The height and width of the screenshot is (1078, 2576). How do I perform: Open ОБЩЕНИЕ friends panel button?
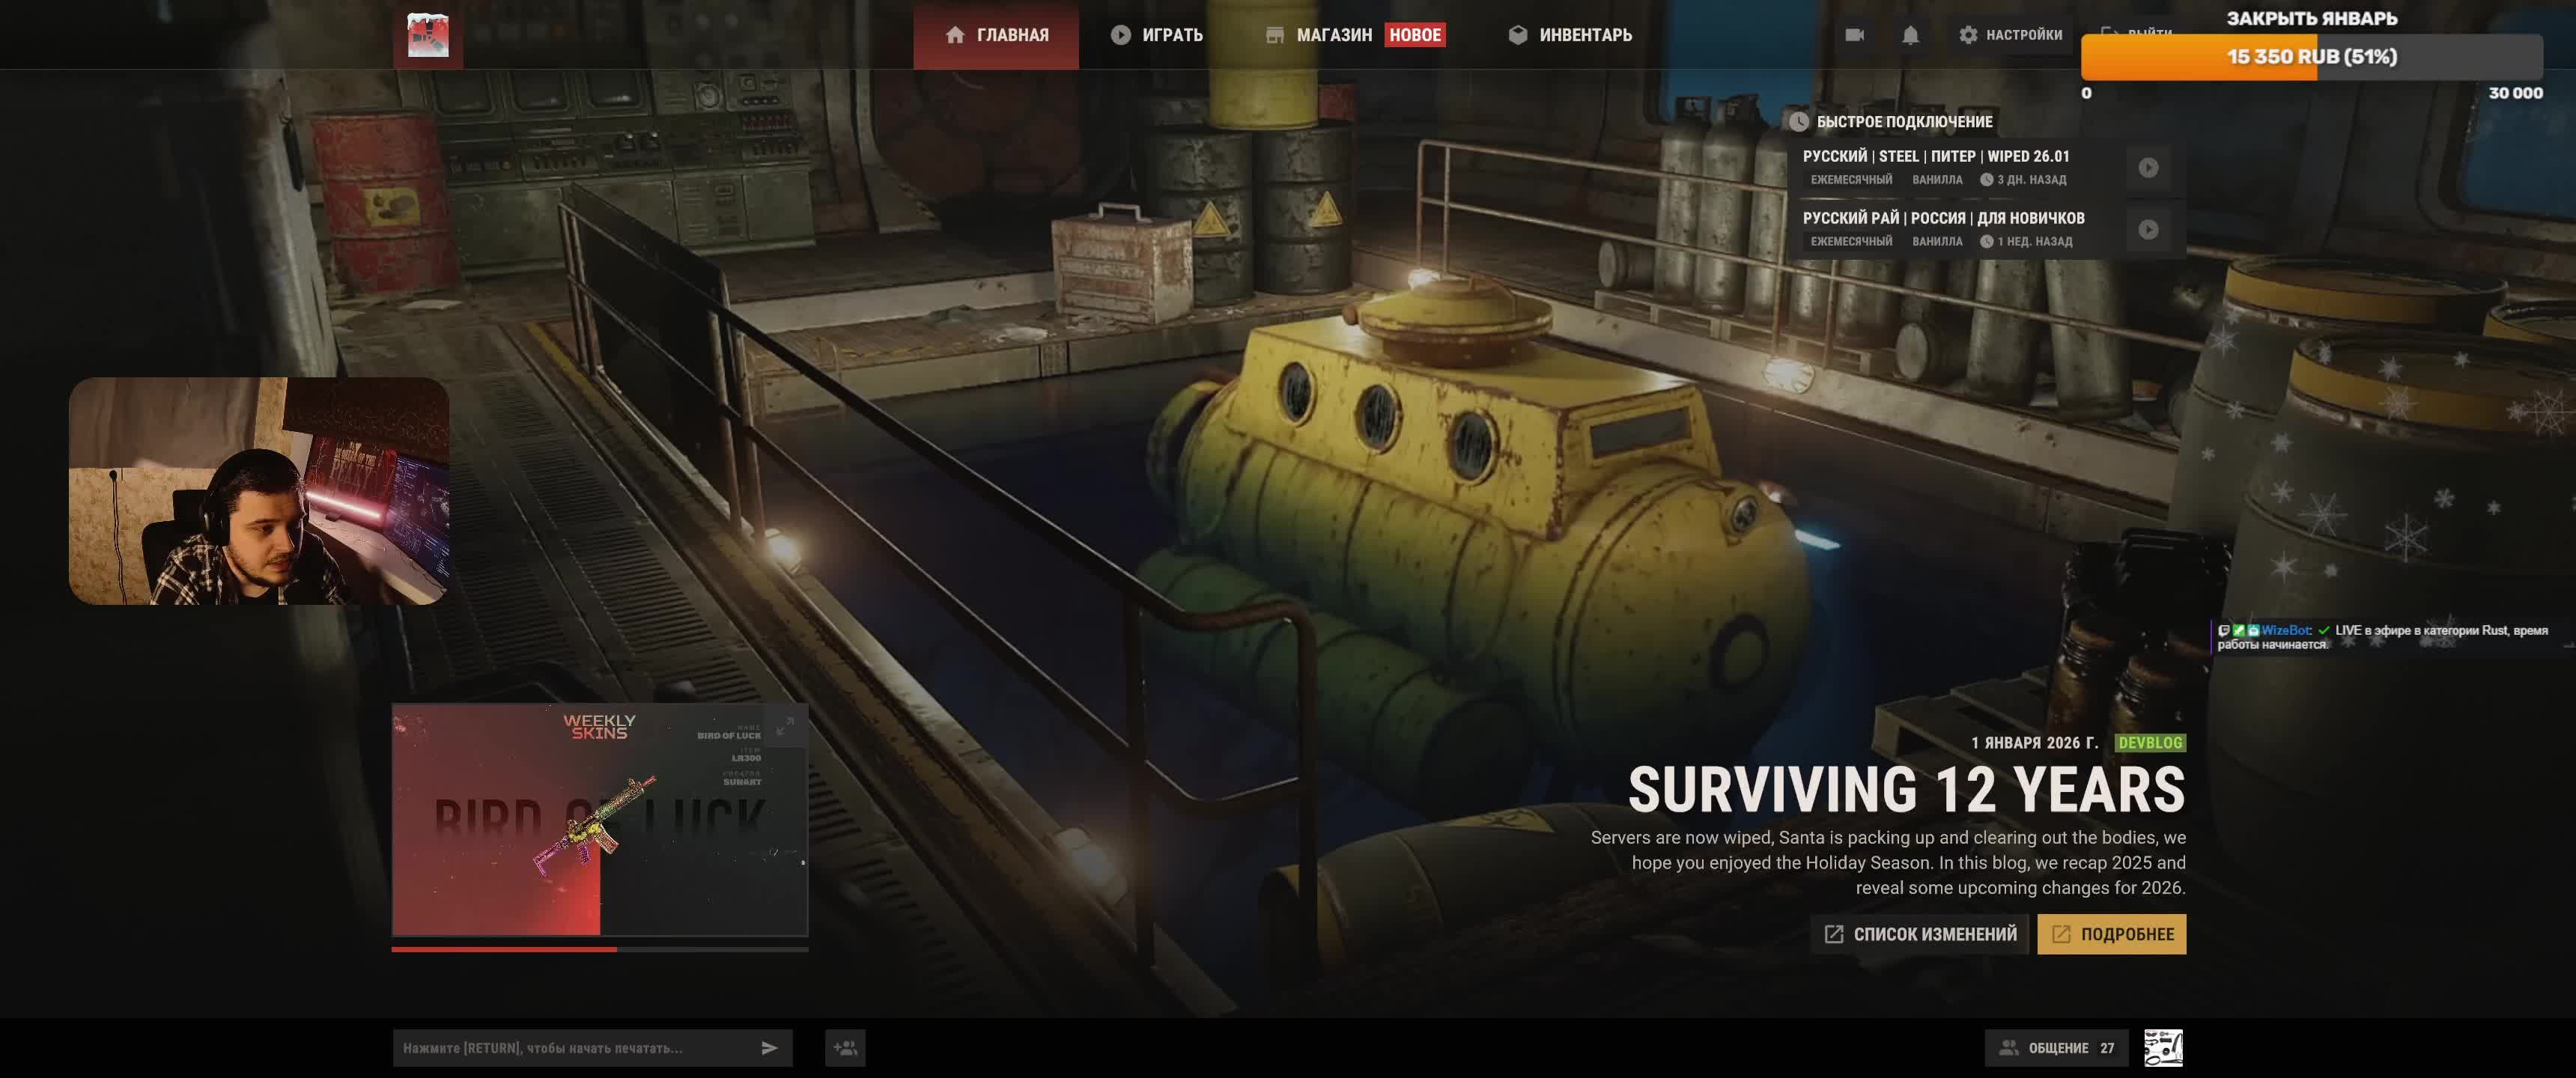[2056, 1048]
